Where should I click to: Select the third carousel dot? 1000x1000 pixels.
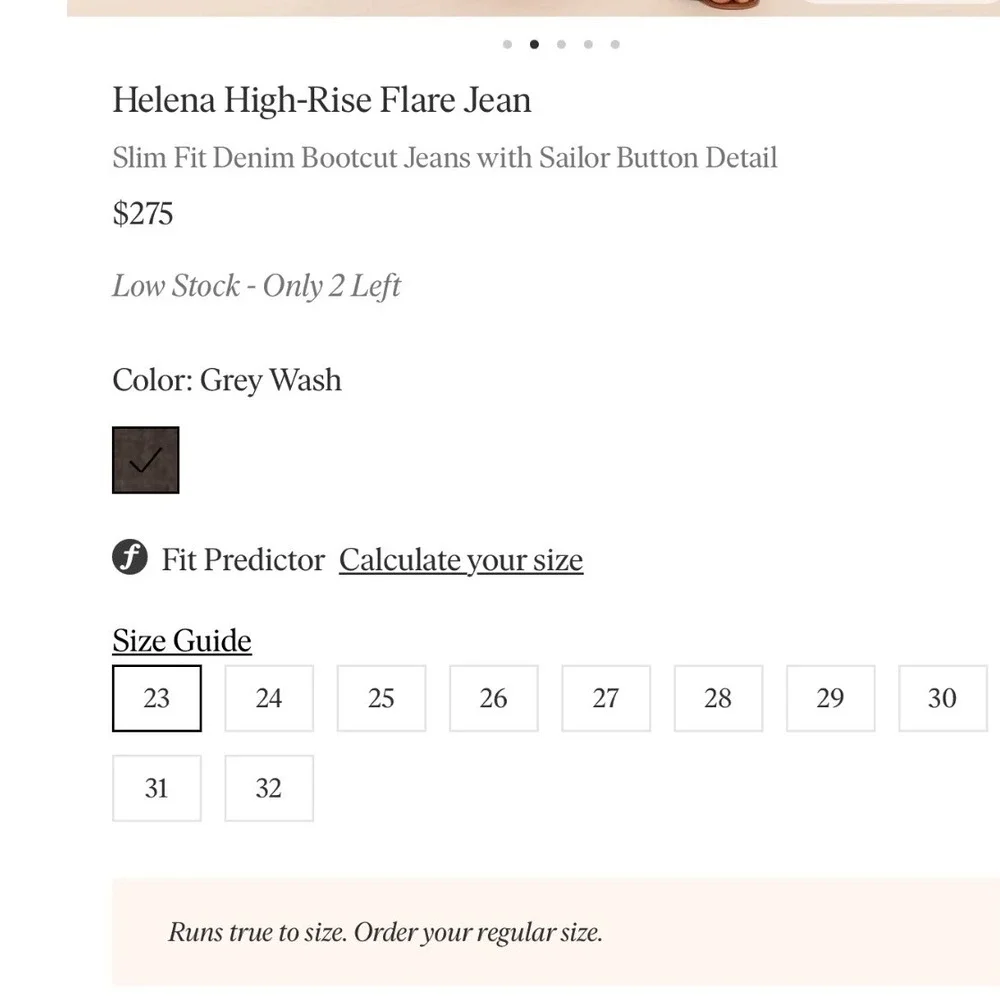pos(561,44)
